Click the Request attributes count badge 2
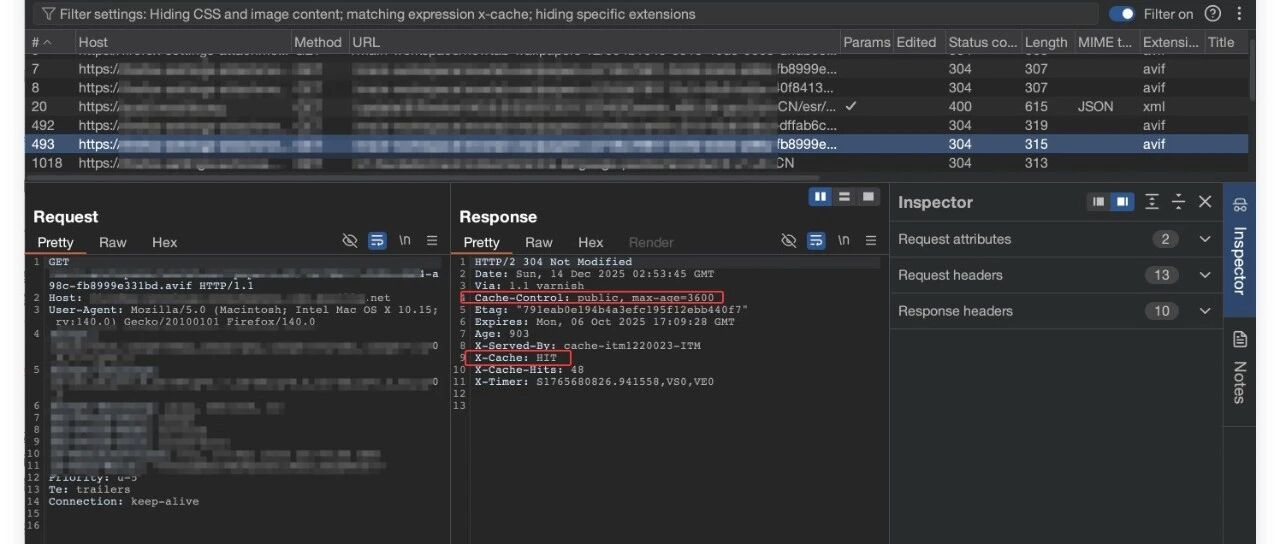The height and width of the screenshot is (544, 1280). point(1165,239)
